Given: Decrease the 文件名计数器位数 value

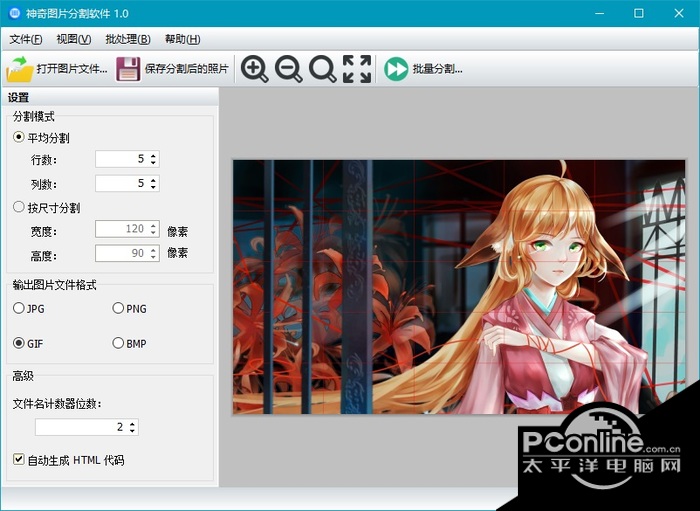Looking at the screenshot, I should tap(132, 431).
